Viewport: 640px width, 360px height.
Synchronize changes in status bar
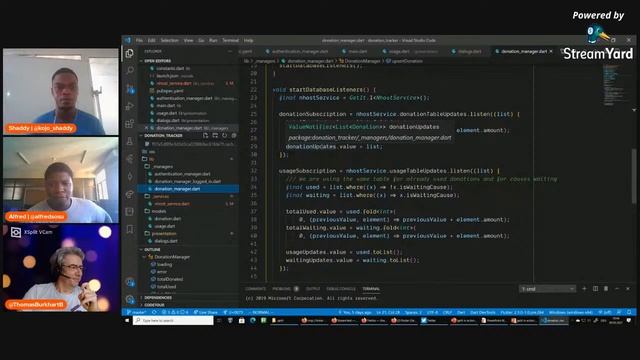154,312
